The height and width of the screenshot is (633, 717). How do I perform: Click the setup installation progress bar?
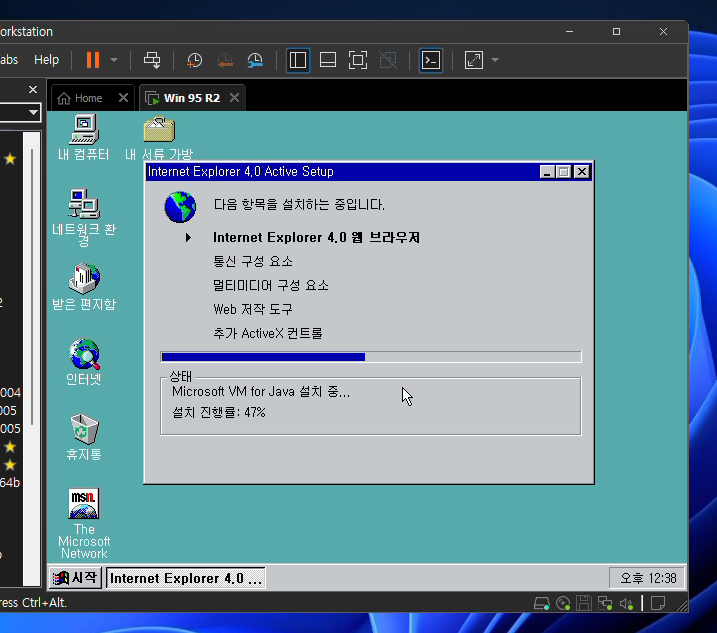(x=371, y=357)
